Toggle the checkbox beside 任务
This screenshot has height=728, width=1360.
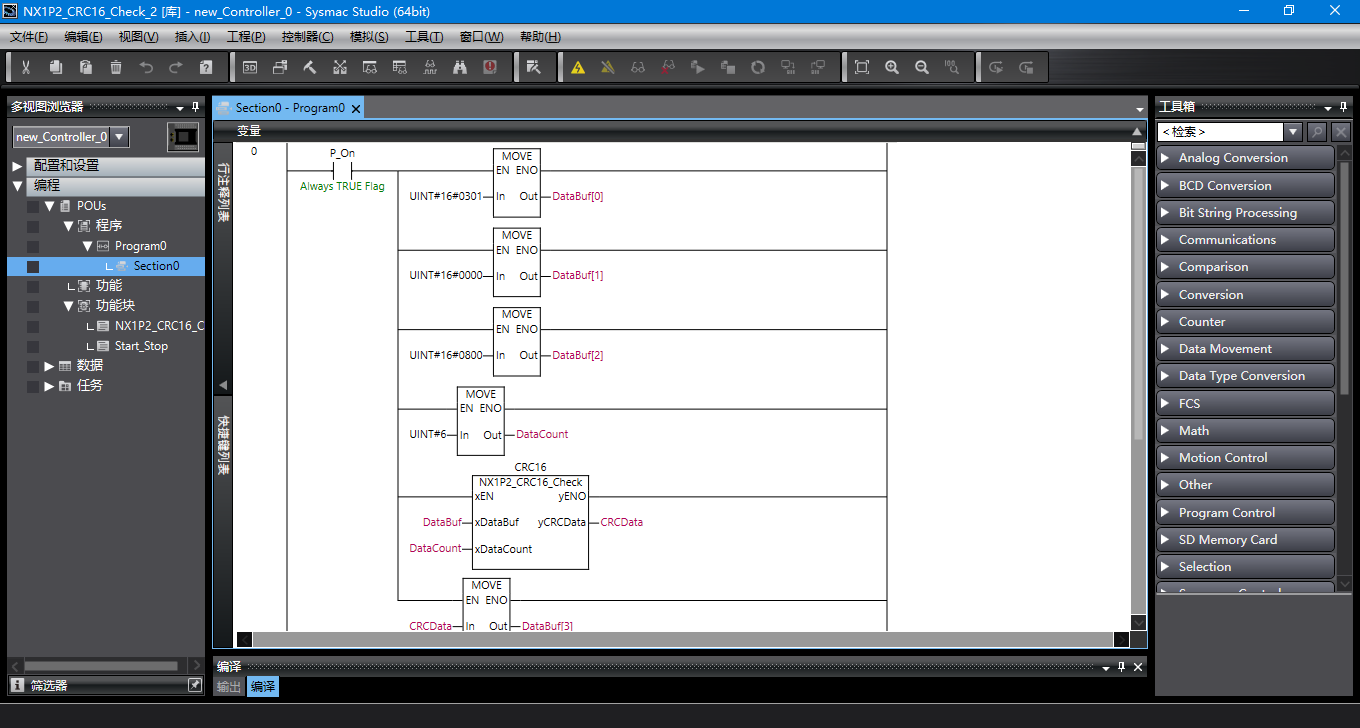coord(33,386)
